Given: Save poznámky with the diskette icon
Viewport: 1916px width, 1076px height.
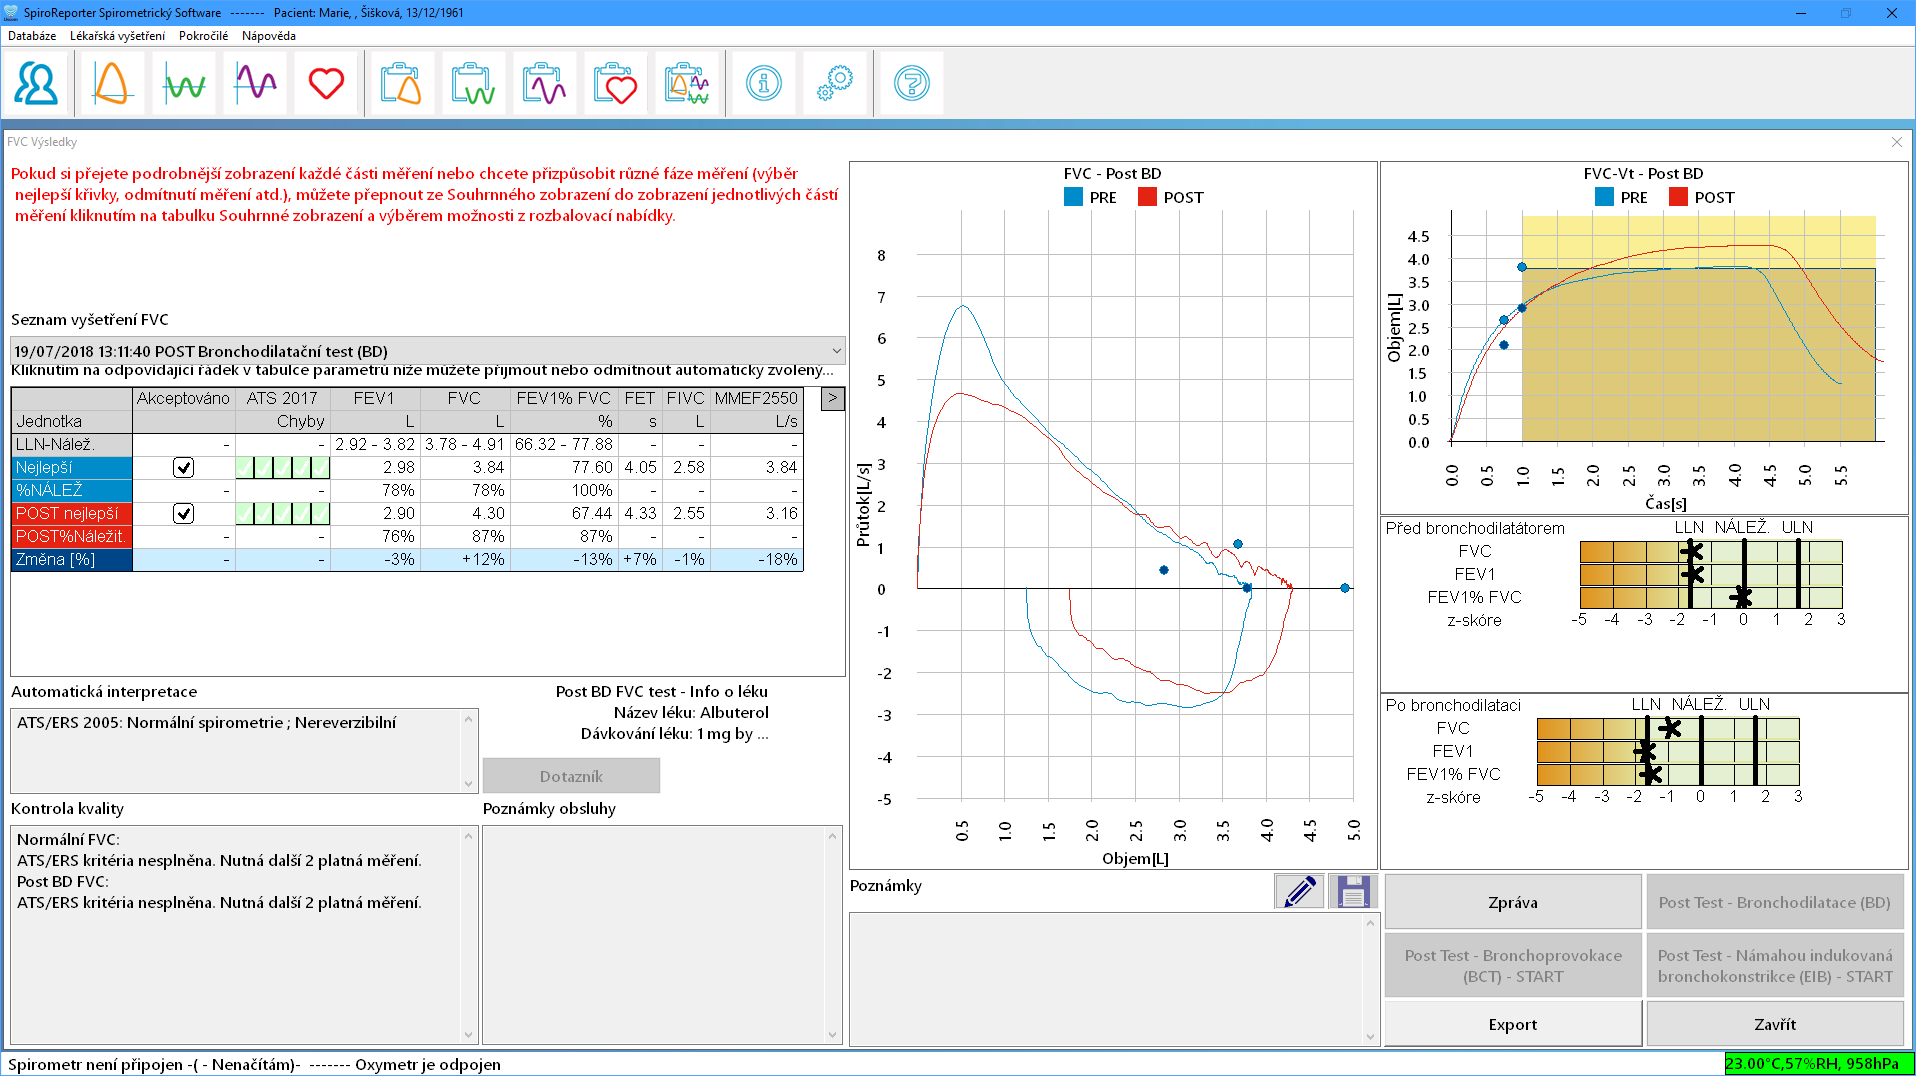Looking at the screenshot, I should (1352, 890).
